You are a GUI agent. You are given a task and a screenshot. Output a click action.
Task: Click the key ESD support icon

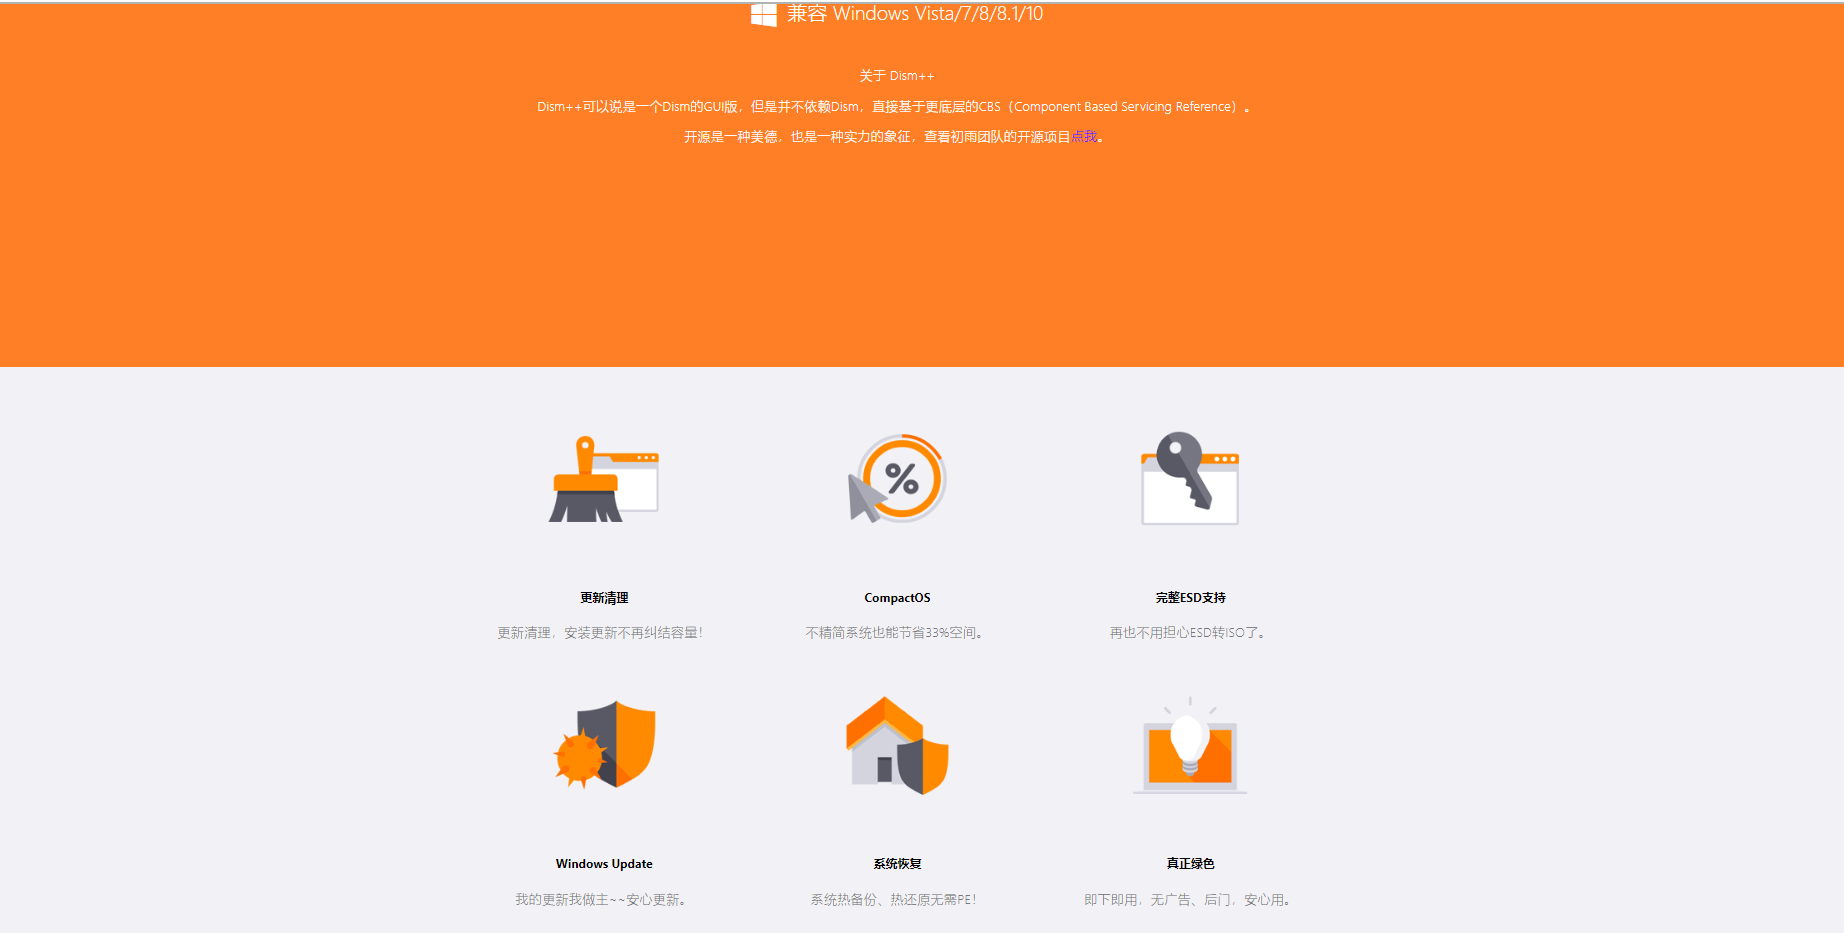(1190, 478)
